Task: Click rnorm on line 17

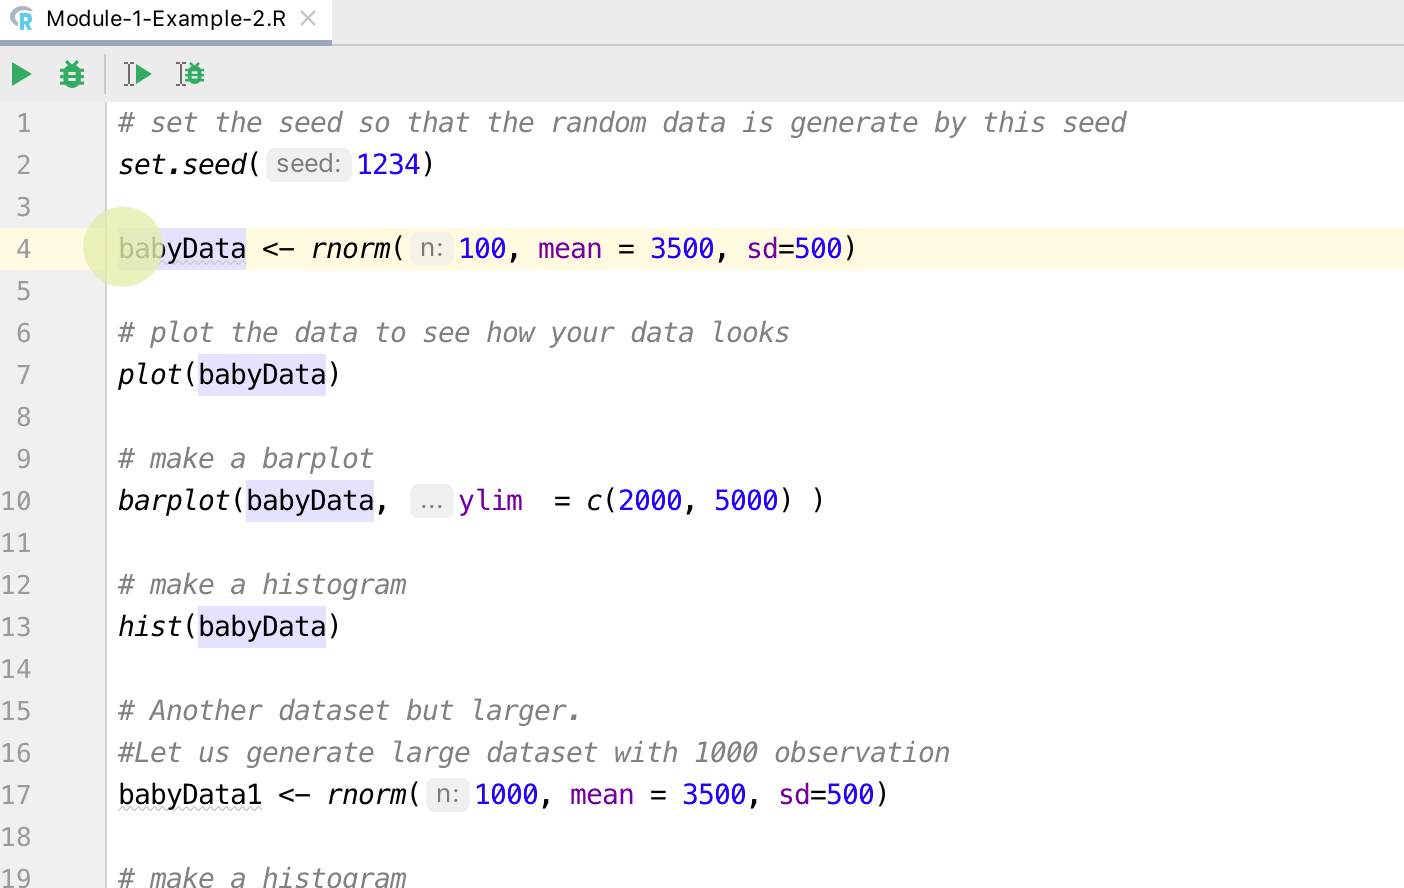Action: click(365, 795)
